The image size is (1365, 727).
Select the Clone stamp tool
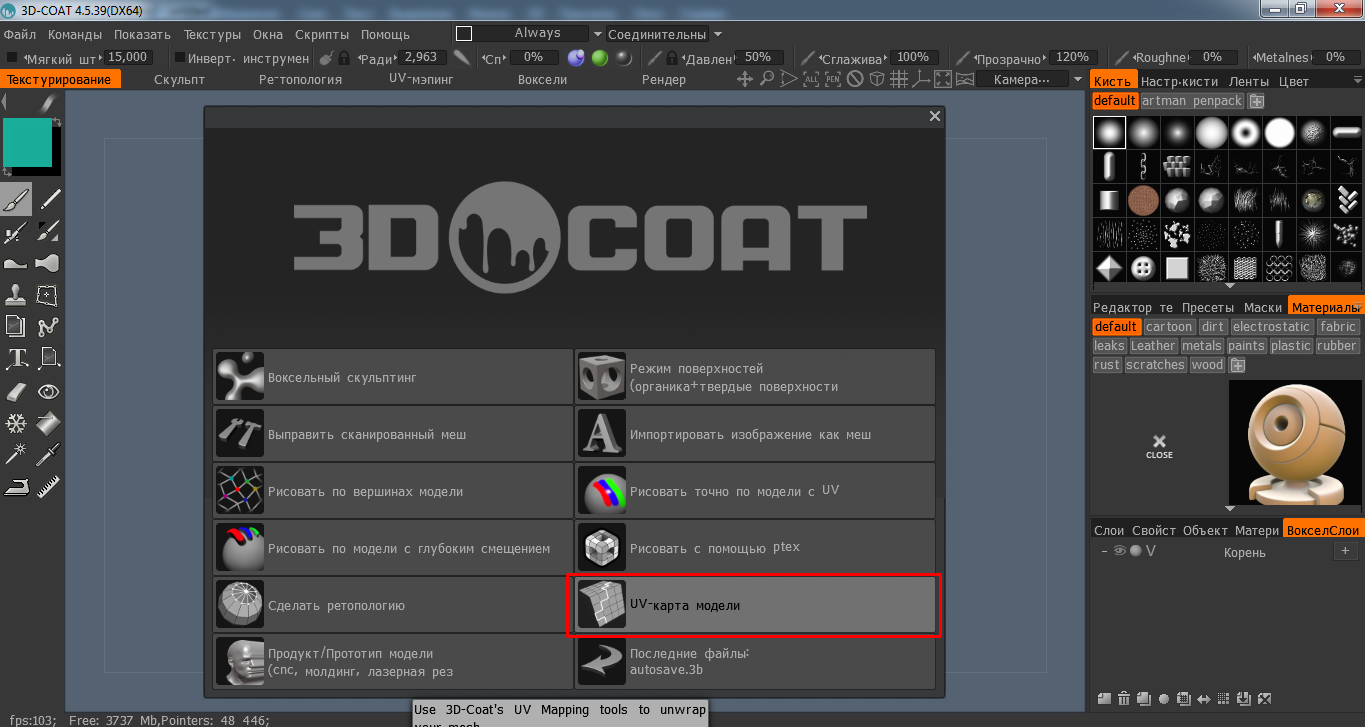(x=16, y=295)
